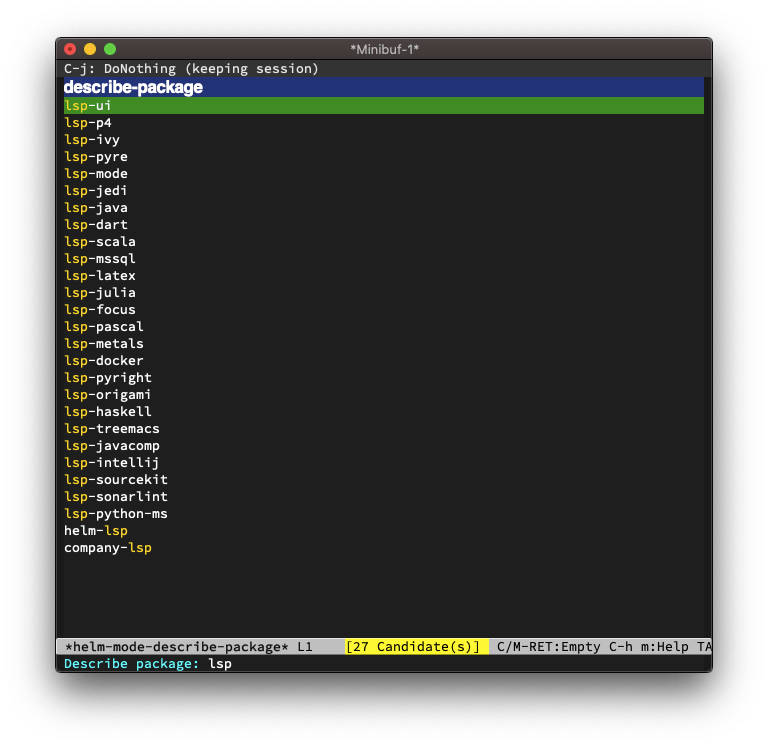The height and width of the screenshot is (746, 768).
Task: Select the lsp-javacomp package
Action: coord(112,445)
